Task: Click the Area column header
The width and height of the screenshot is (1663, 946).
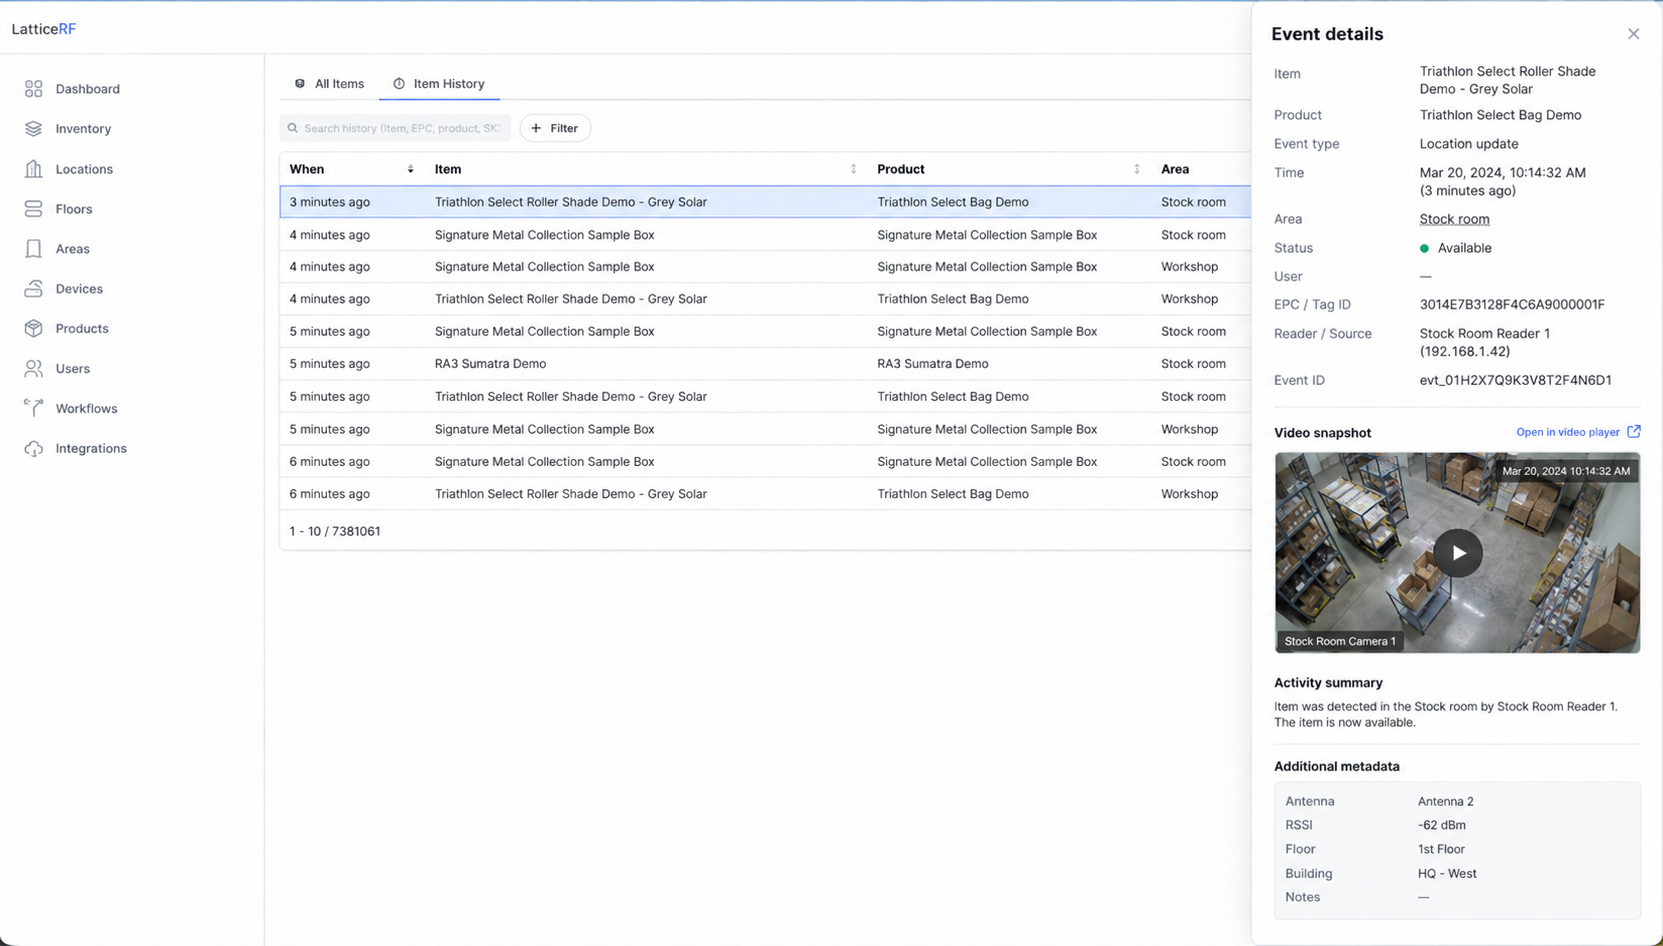Action: pyautogui.click(x=1175, y=170)
